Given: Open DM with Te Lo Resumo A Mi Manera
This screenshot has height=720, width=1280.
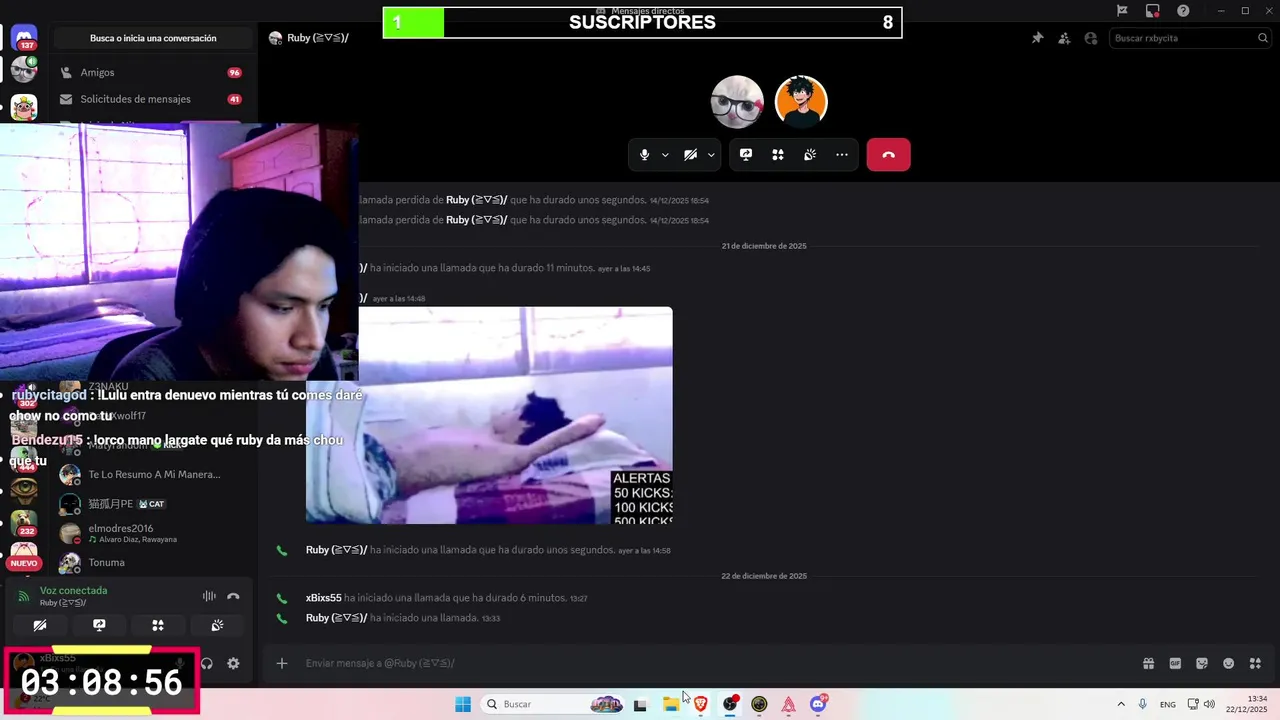Looking at the screenshot, I should [154, 475].
